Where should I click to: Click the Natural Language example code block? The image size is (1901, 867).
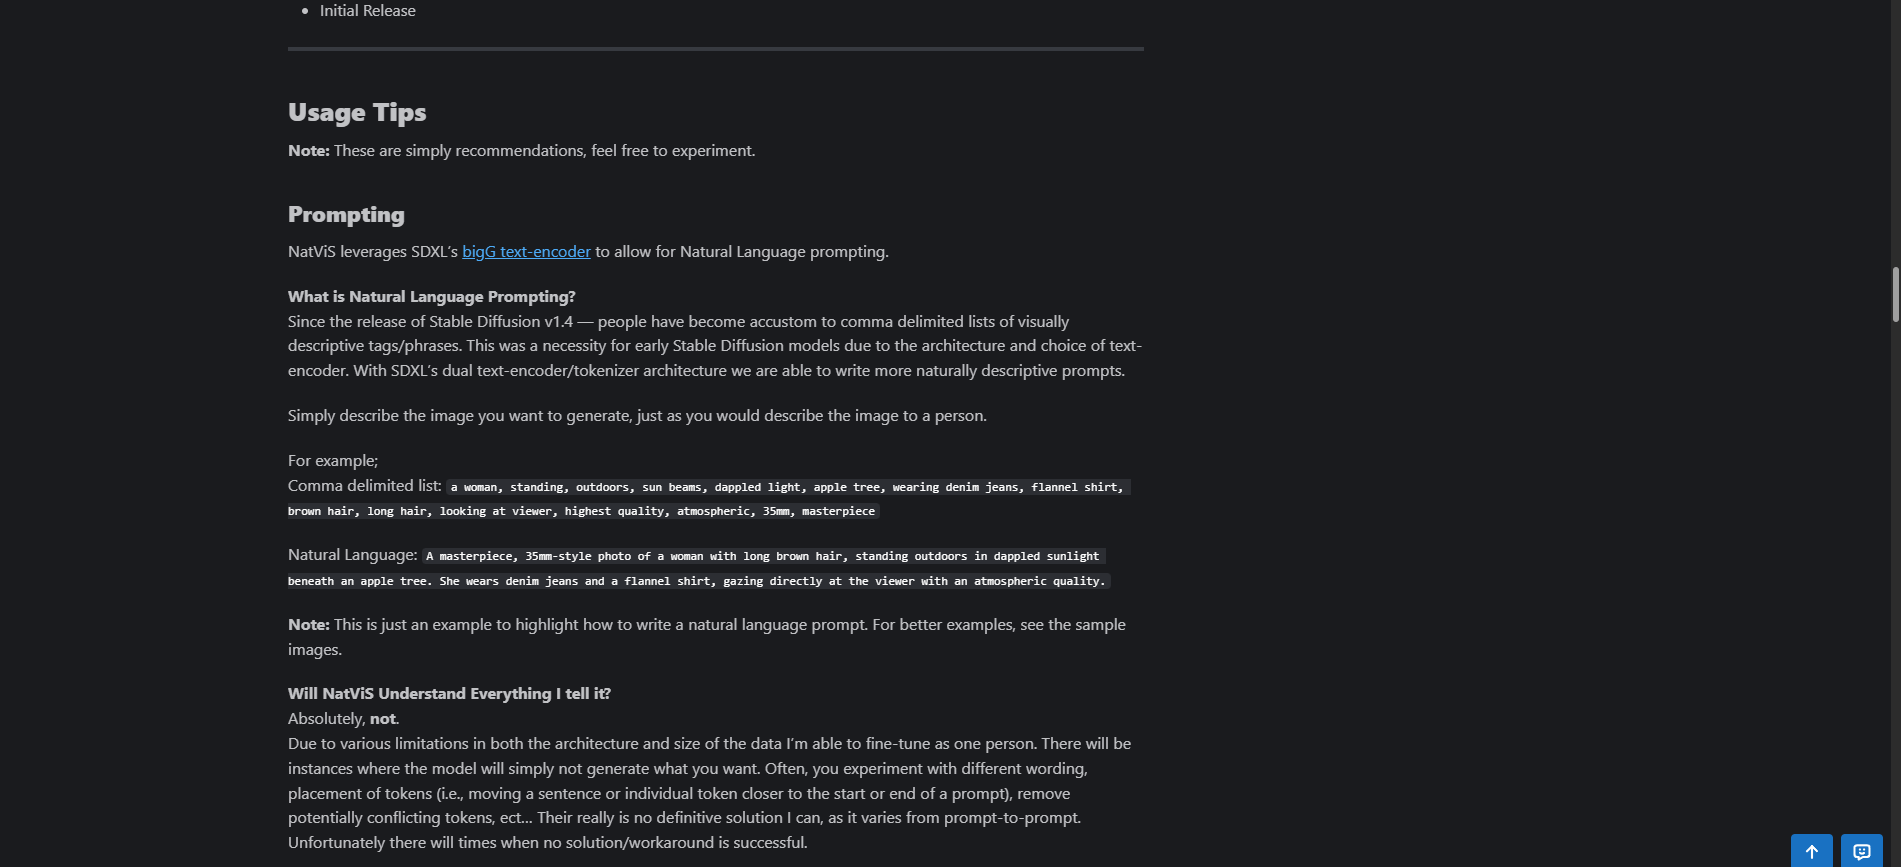[x=765, y=557]
